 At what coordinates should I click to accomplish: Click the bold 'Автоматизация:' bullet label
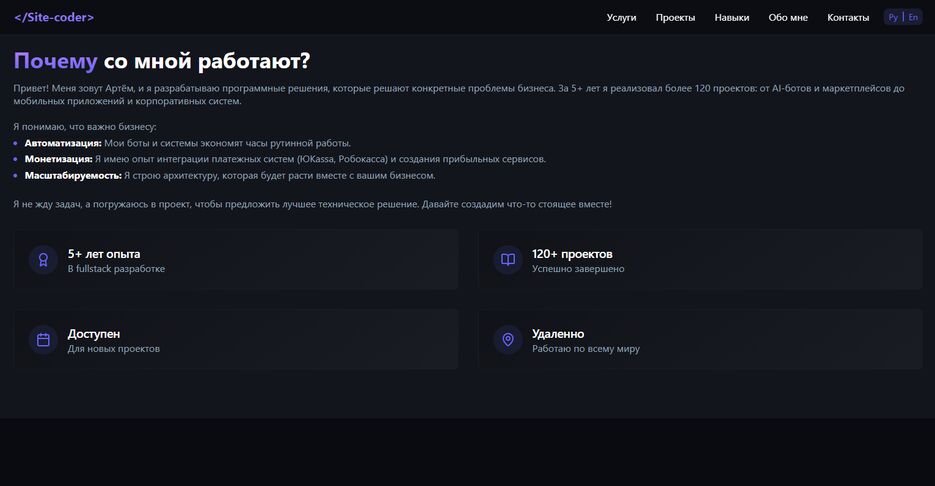coord(63,143)
